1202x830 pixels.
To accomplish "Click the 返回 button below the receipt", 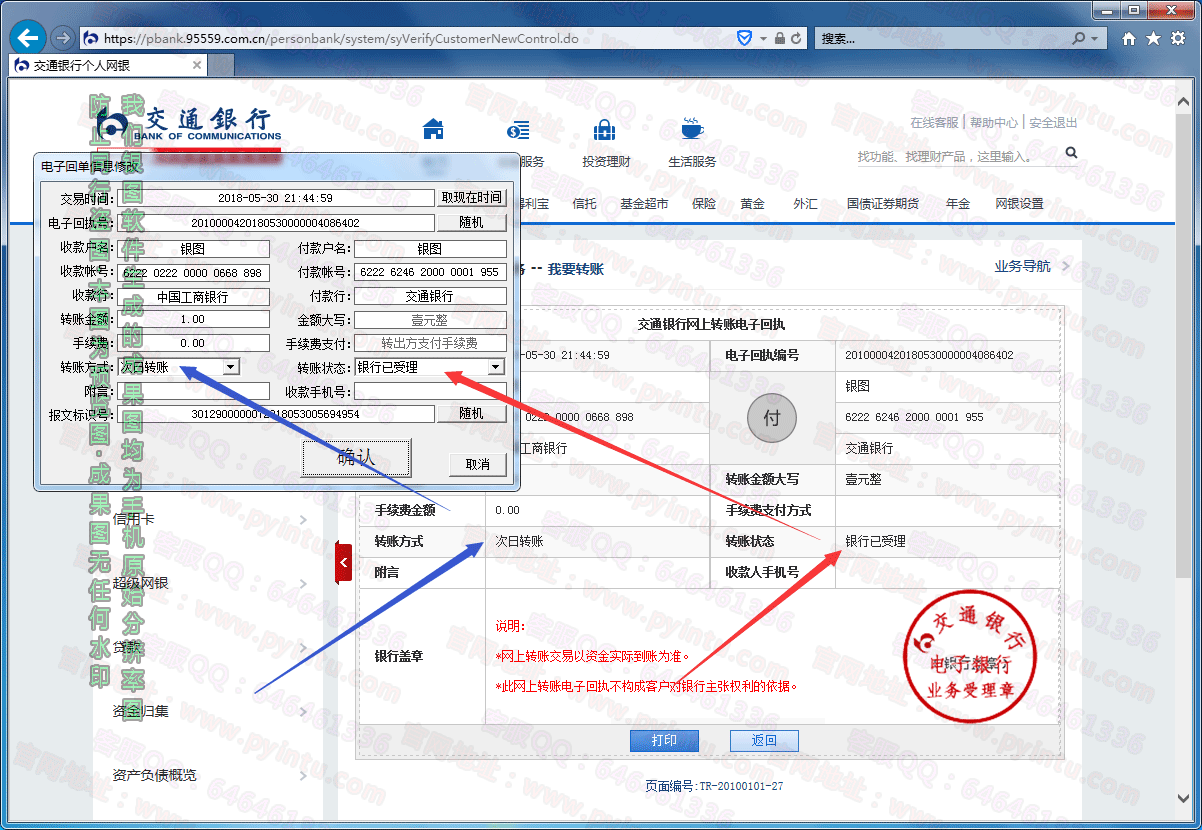I will 764,741.
